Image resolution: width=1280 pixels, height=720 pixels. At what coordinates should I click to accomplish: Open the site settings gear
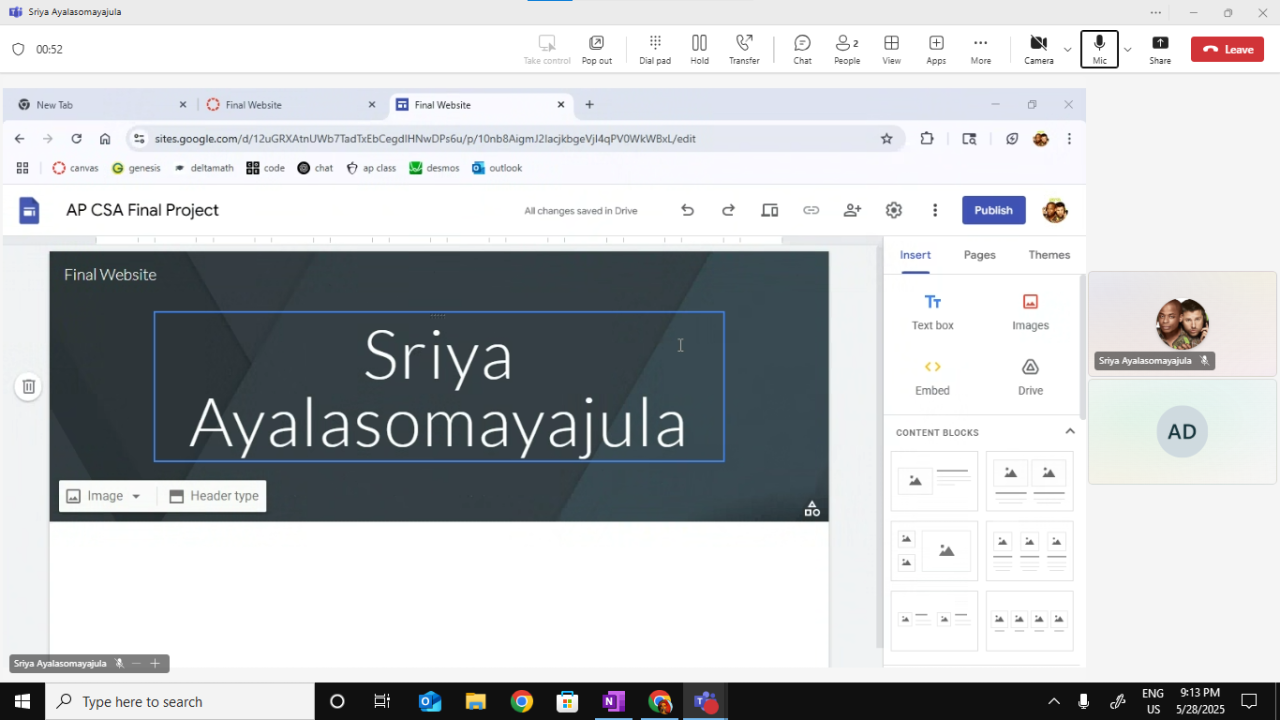[894, 210]
